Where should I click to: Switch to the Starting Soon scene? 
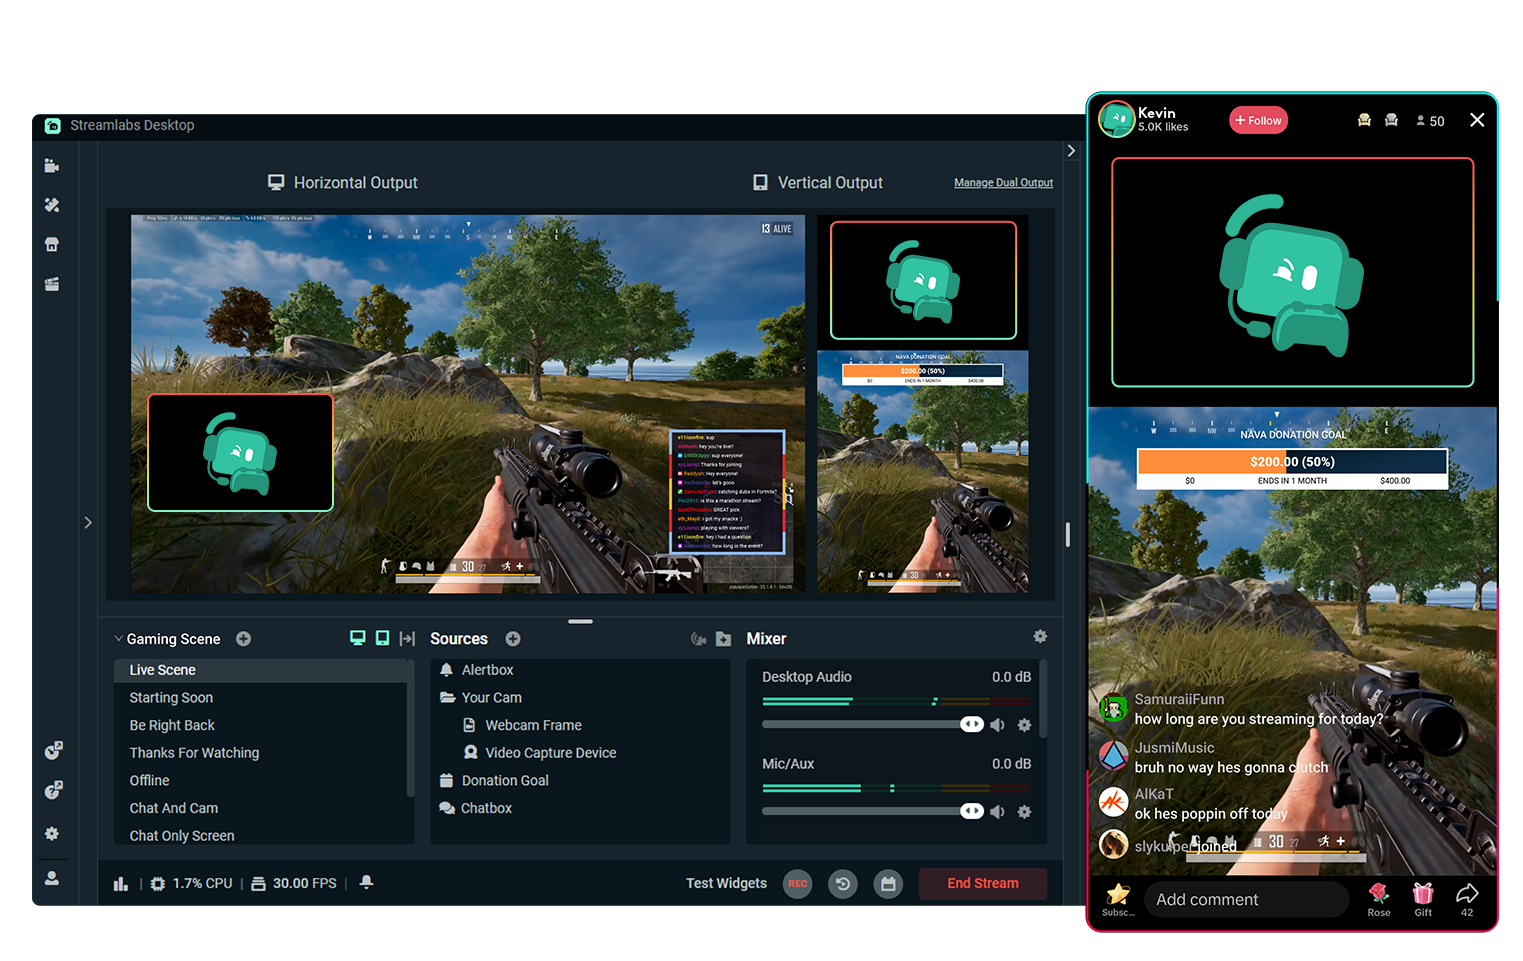click(x=171, y=697)
